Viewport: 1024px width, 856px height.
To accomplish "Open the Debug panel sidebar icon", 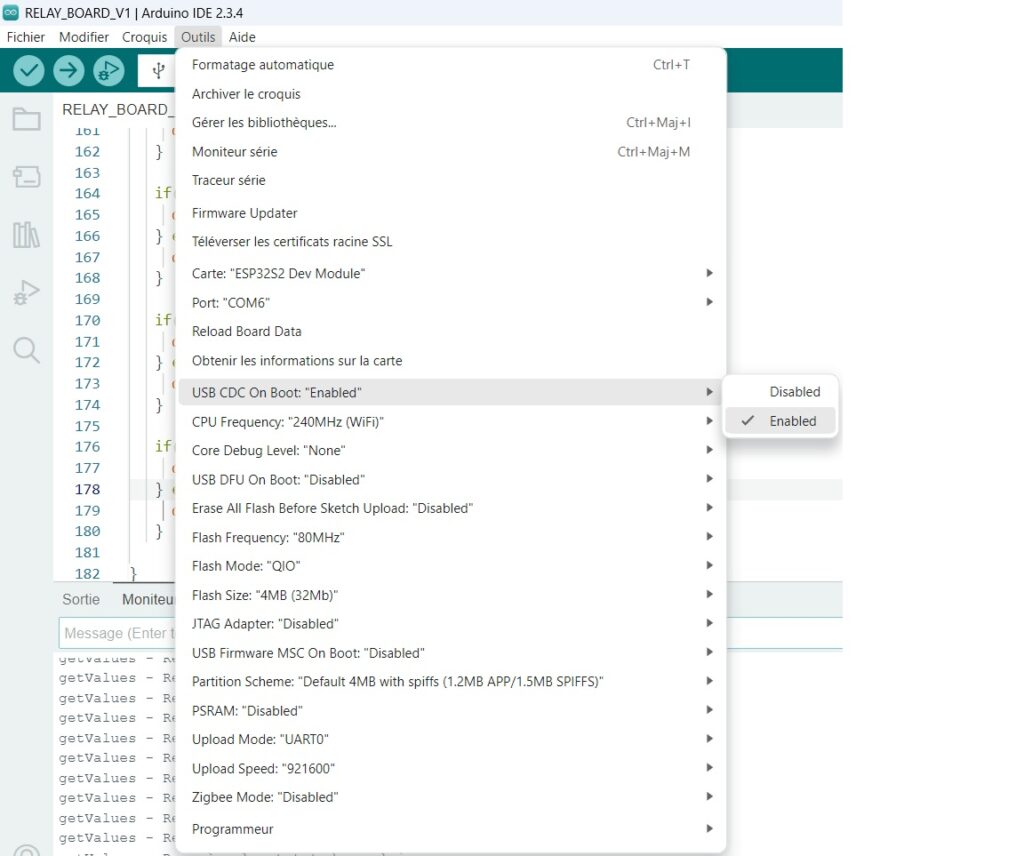I will pos(26,292).
